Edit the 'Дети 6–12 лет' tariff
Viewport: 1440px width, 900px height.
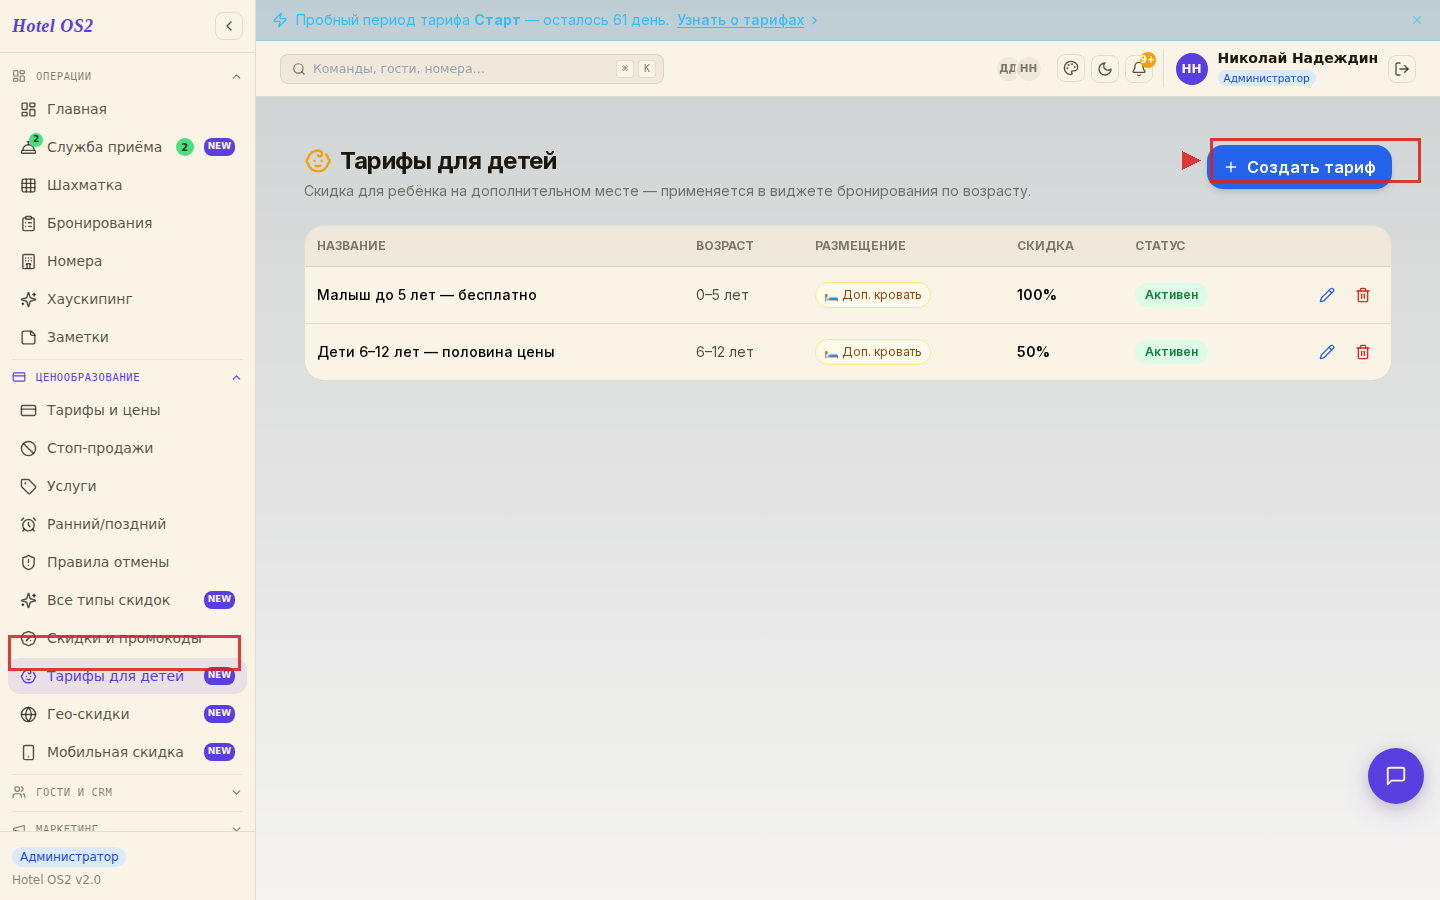[1327, 352]
